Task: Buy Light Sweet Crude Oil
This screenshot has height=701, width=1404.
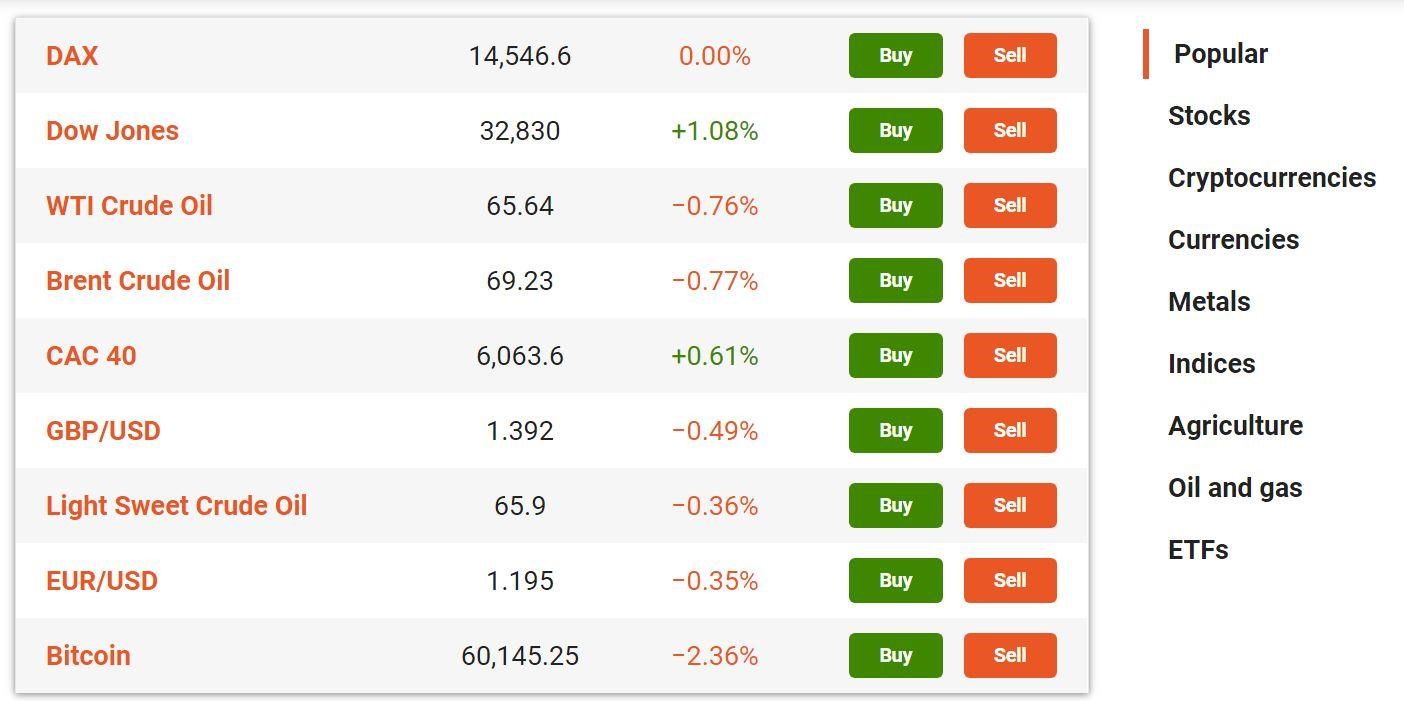Action: pos(895,505)
